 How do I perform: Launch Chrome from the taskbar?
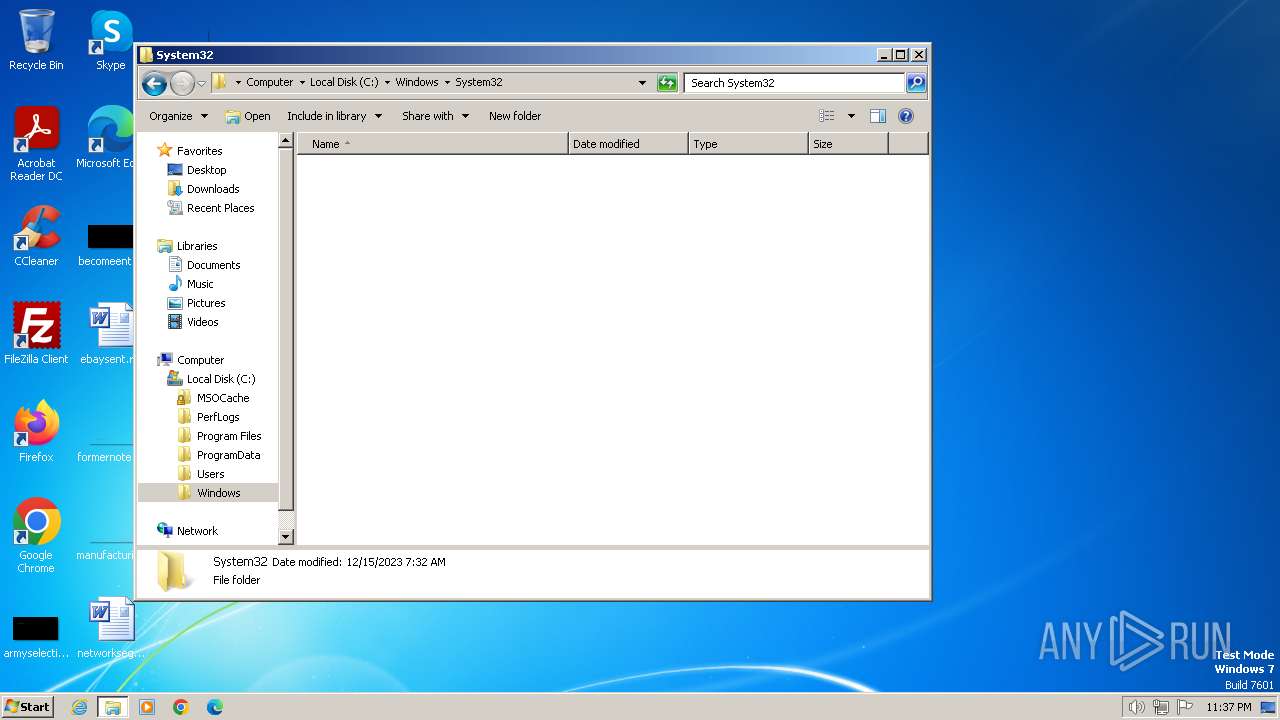coord(181,707)
